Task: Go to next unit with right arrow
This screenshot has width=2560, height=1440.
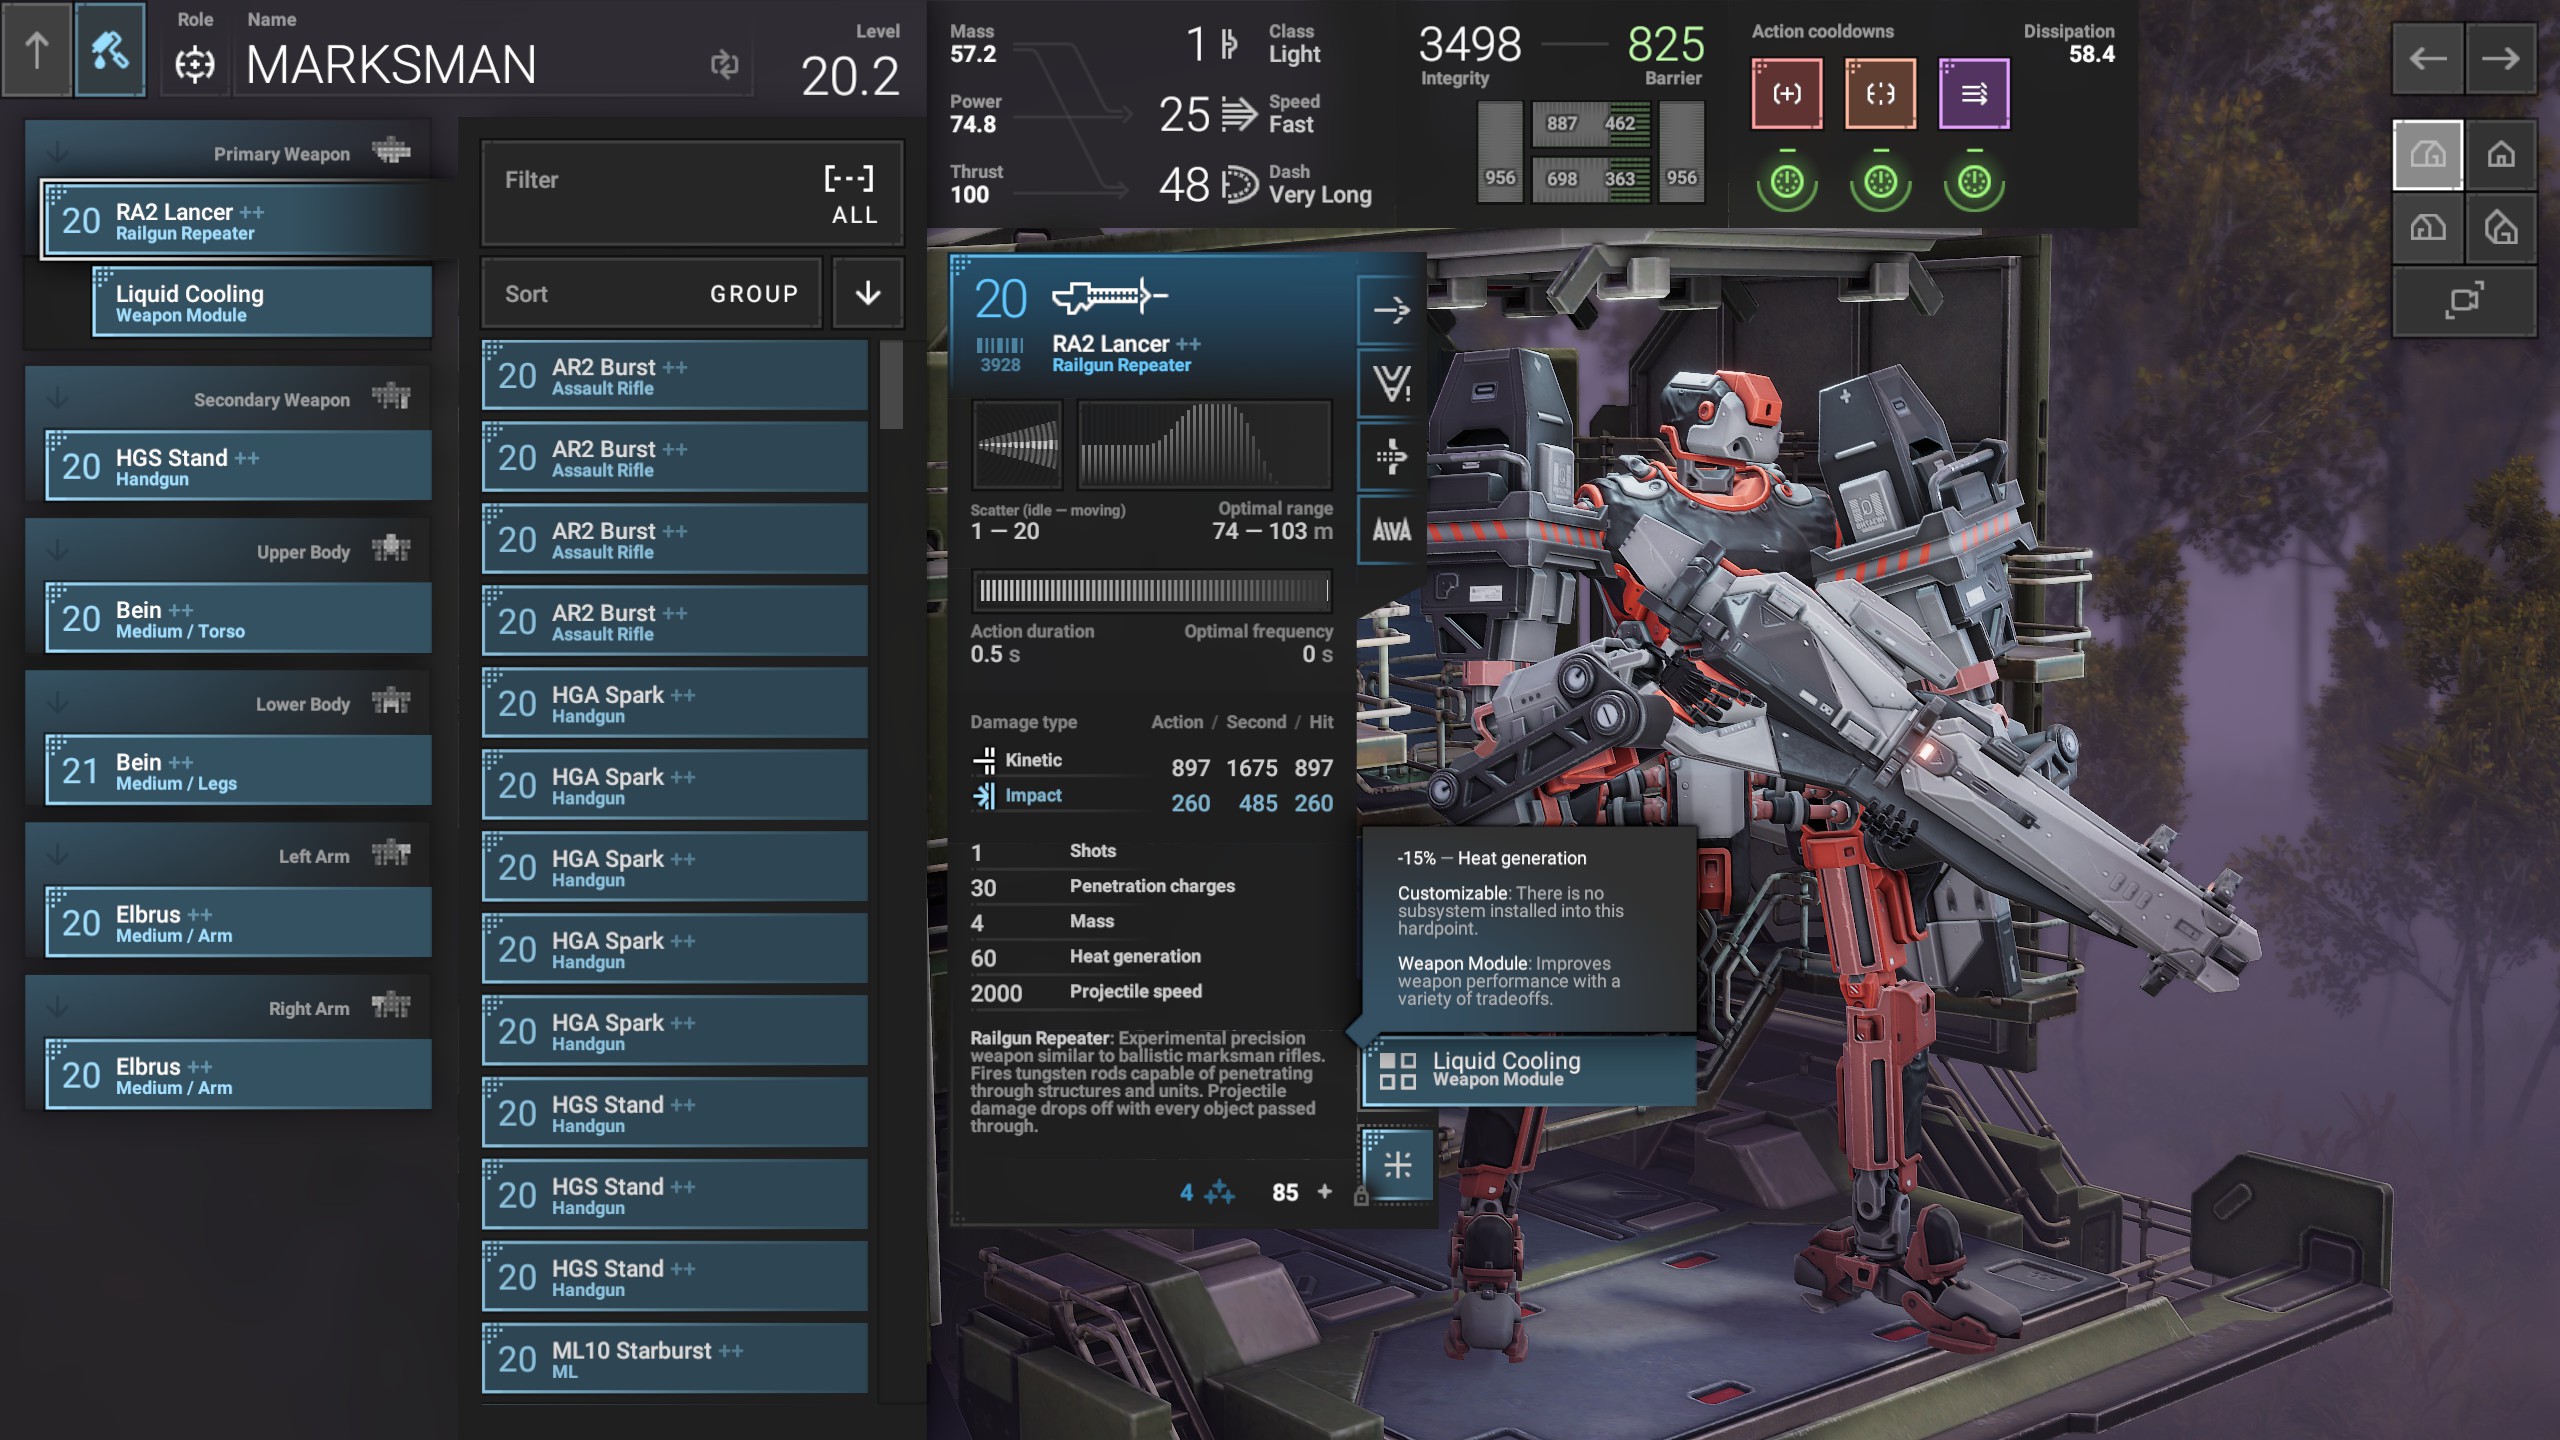Action: click(2500, 59)
